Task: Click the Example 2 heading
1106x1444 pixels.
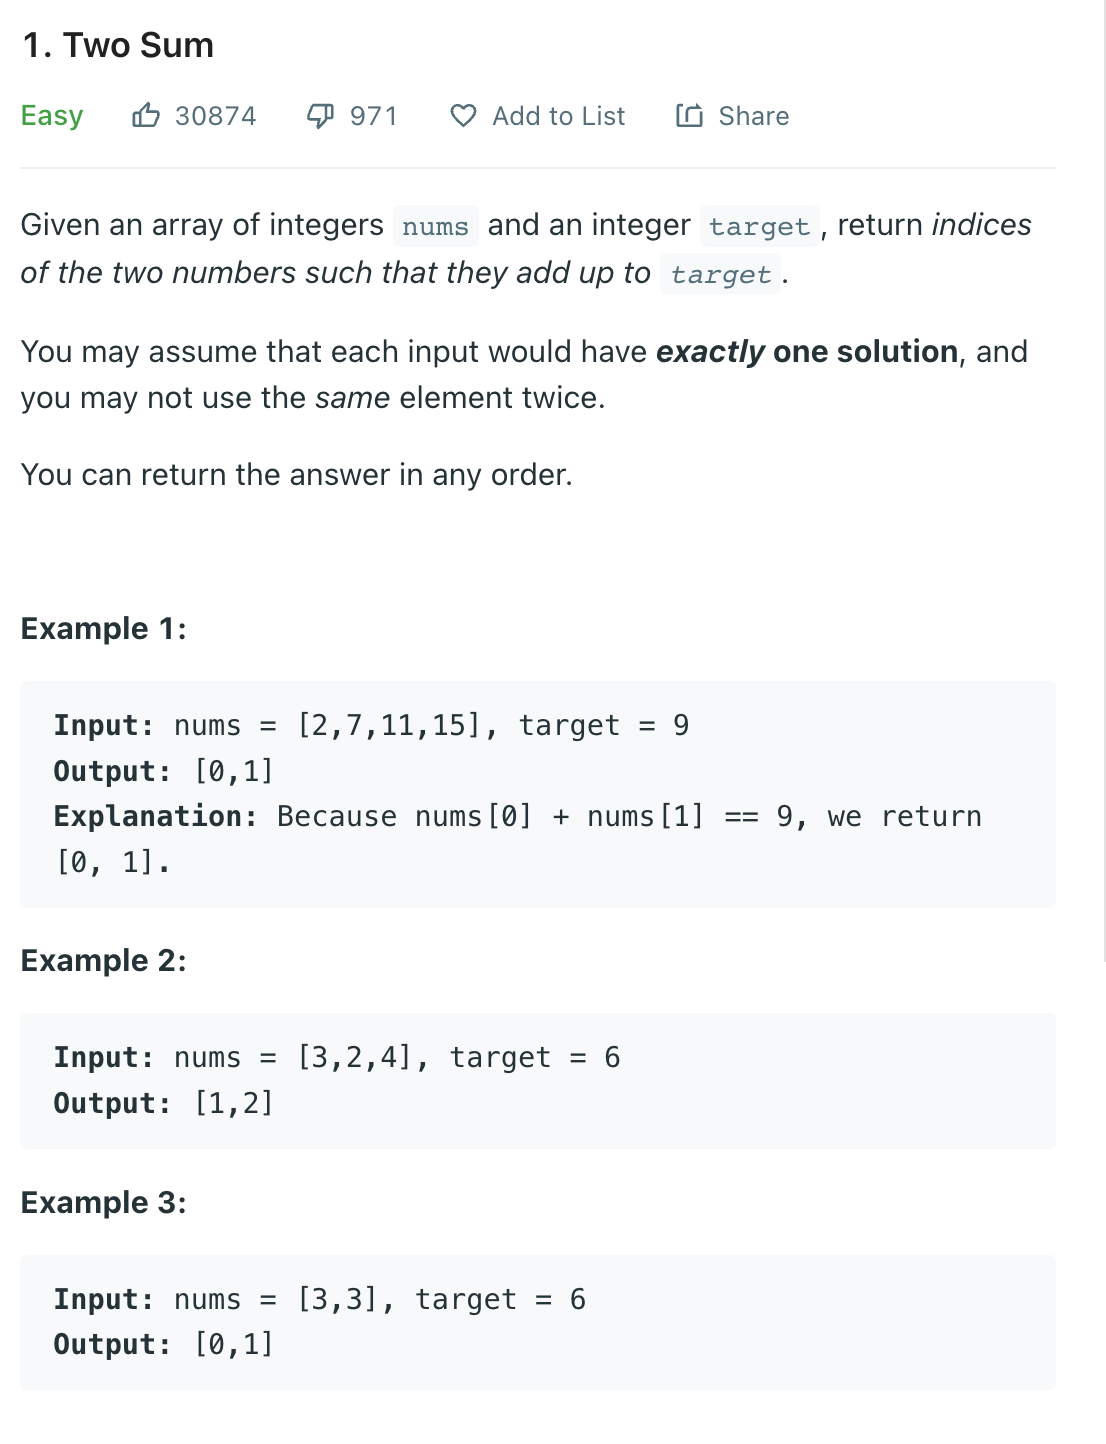Action: click(x=104, y=960)
